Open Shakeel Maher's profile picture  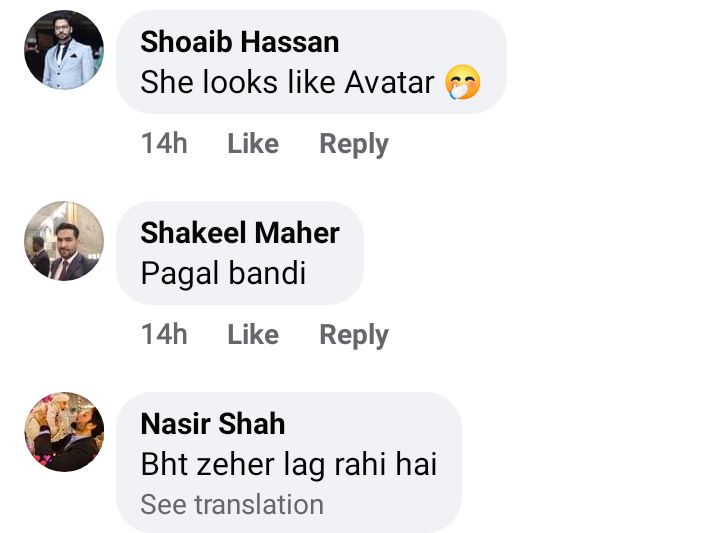tap(64, 241)
